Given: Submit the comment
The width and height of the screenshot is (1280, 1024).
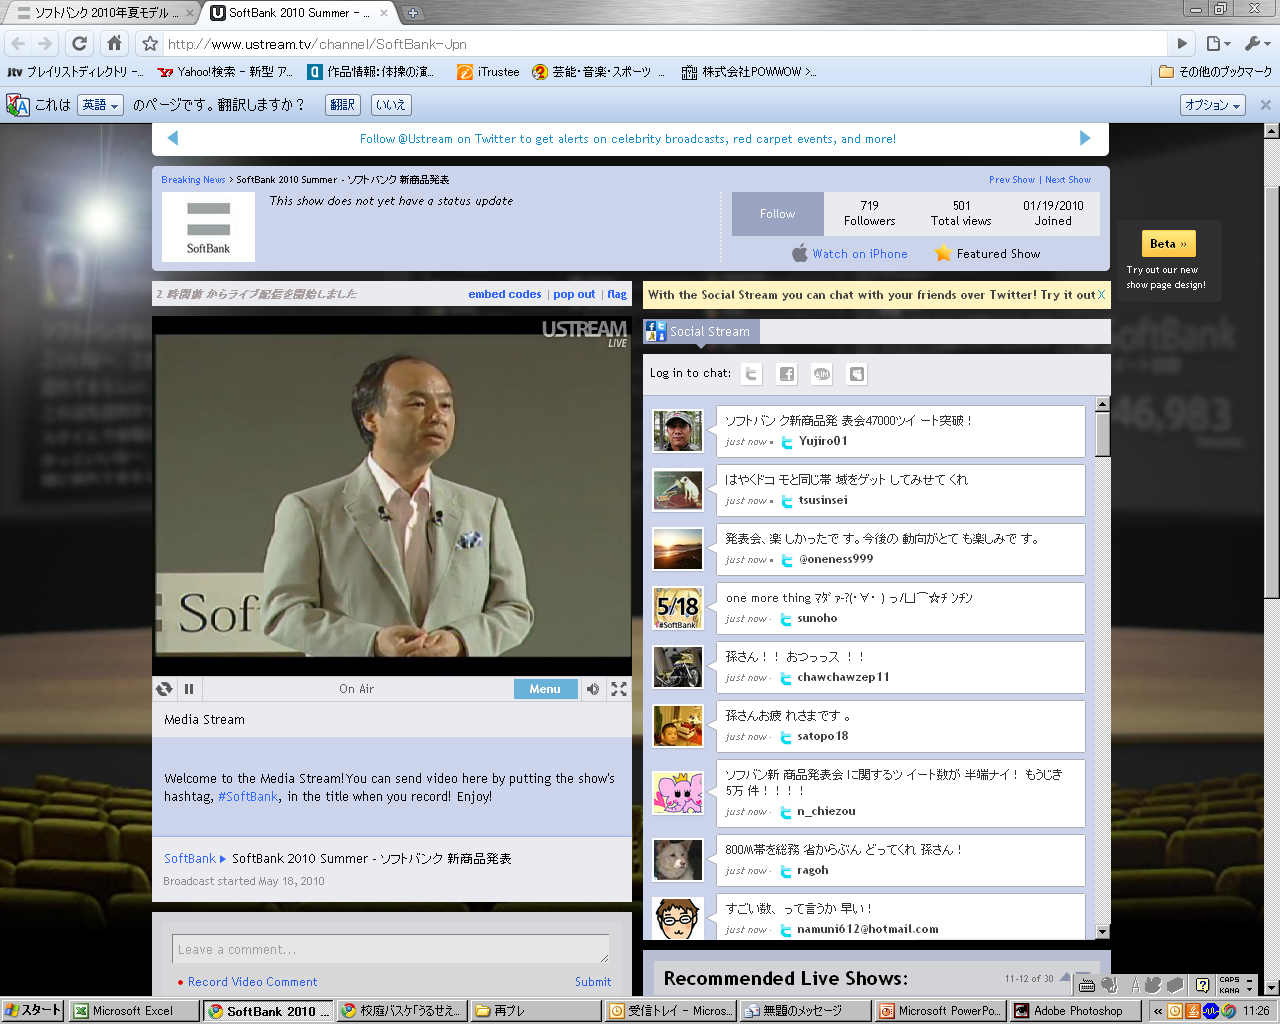Looking at the screenshot, I should pyautogui.click(x=593, y=982).
